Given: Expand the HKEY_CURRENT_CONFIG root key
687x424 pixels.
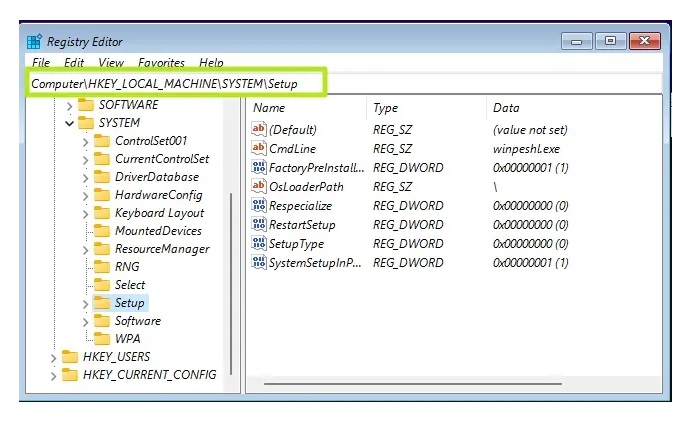Looking at the screenshot, I should tap(53, 376).
